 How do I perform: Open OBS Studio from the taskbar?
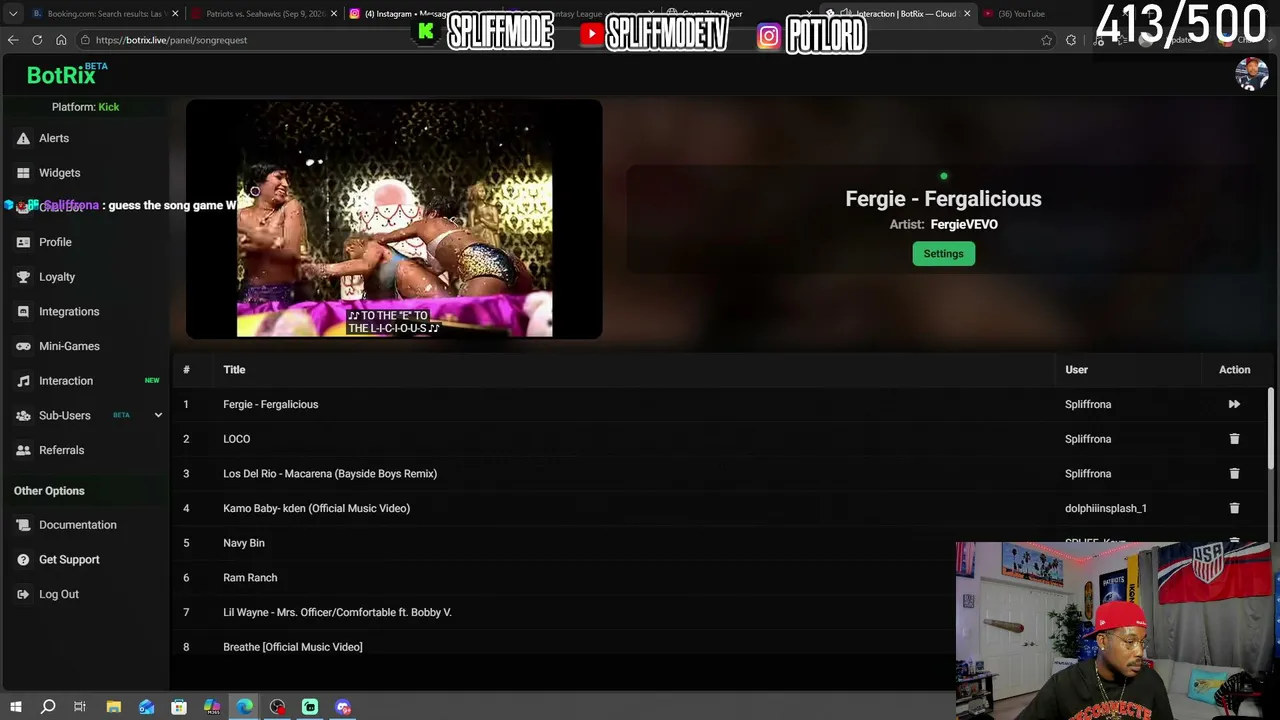click(x=277, y=707)
